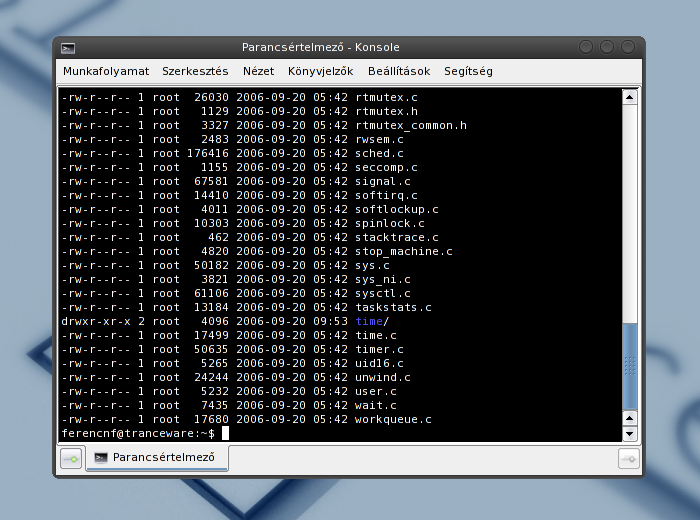
Task: Click the file name time.c
Action: coord(375,335)
